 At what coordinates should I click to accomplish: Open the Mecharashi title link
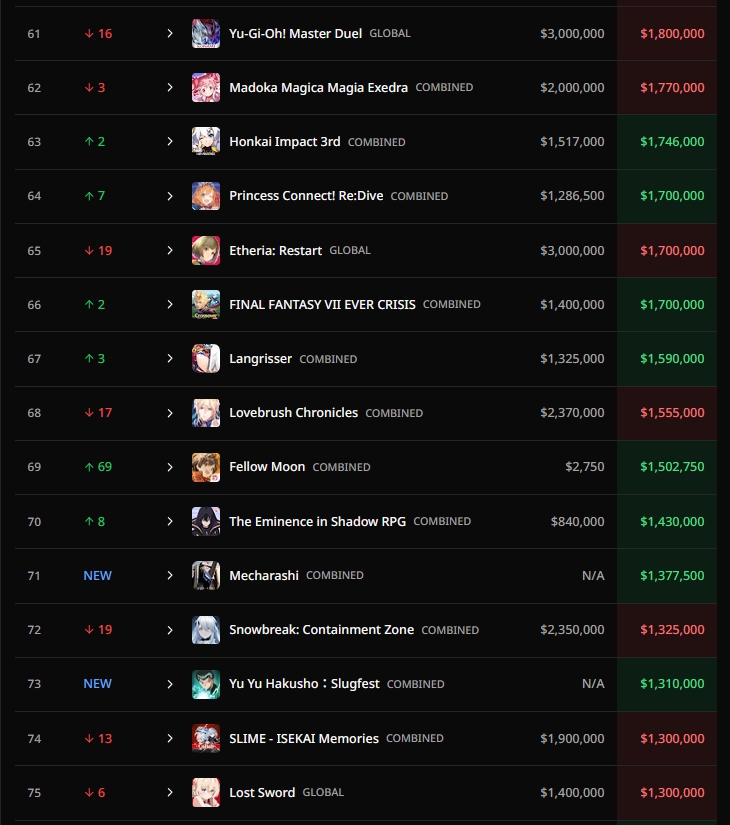[264, 576]
